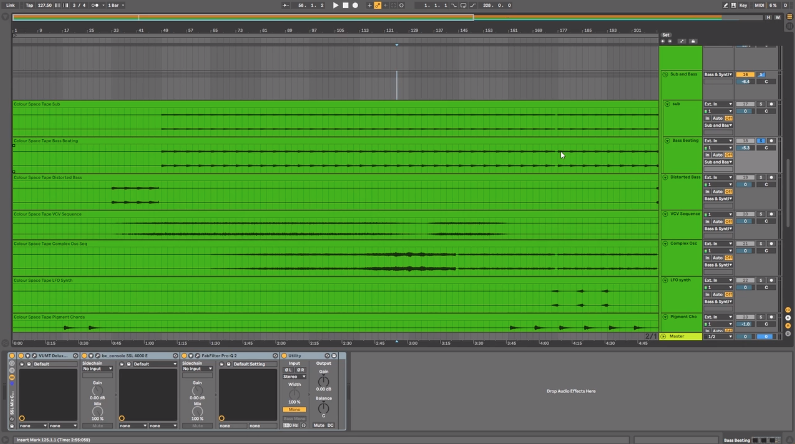Enable Bass Mono in Utility
This screenshot has width=795, height=444.
(x=295, y=419)
